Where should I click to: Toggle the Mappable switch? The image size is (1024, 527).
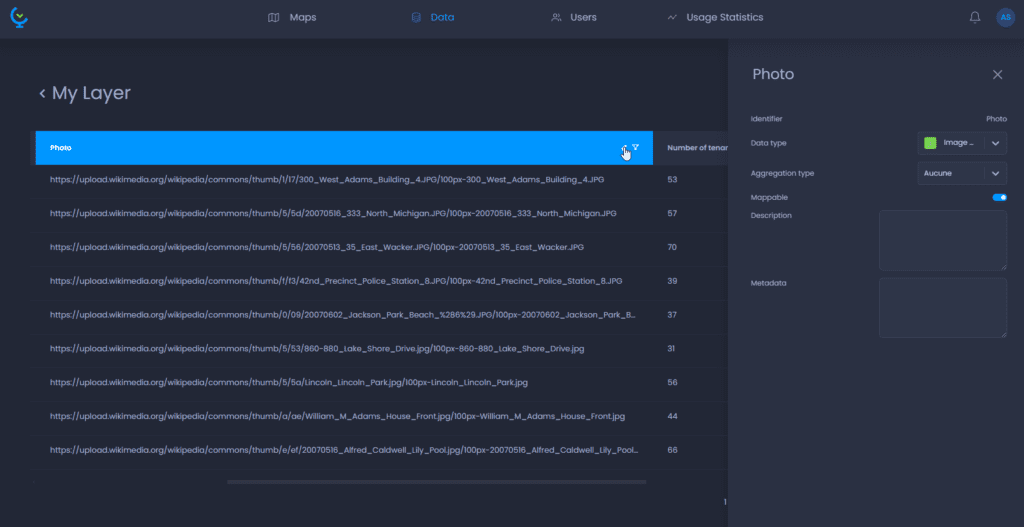999,197
